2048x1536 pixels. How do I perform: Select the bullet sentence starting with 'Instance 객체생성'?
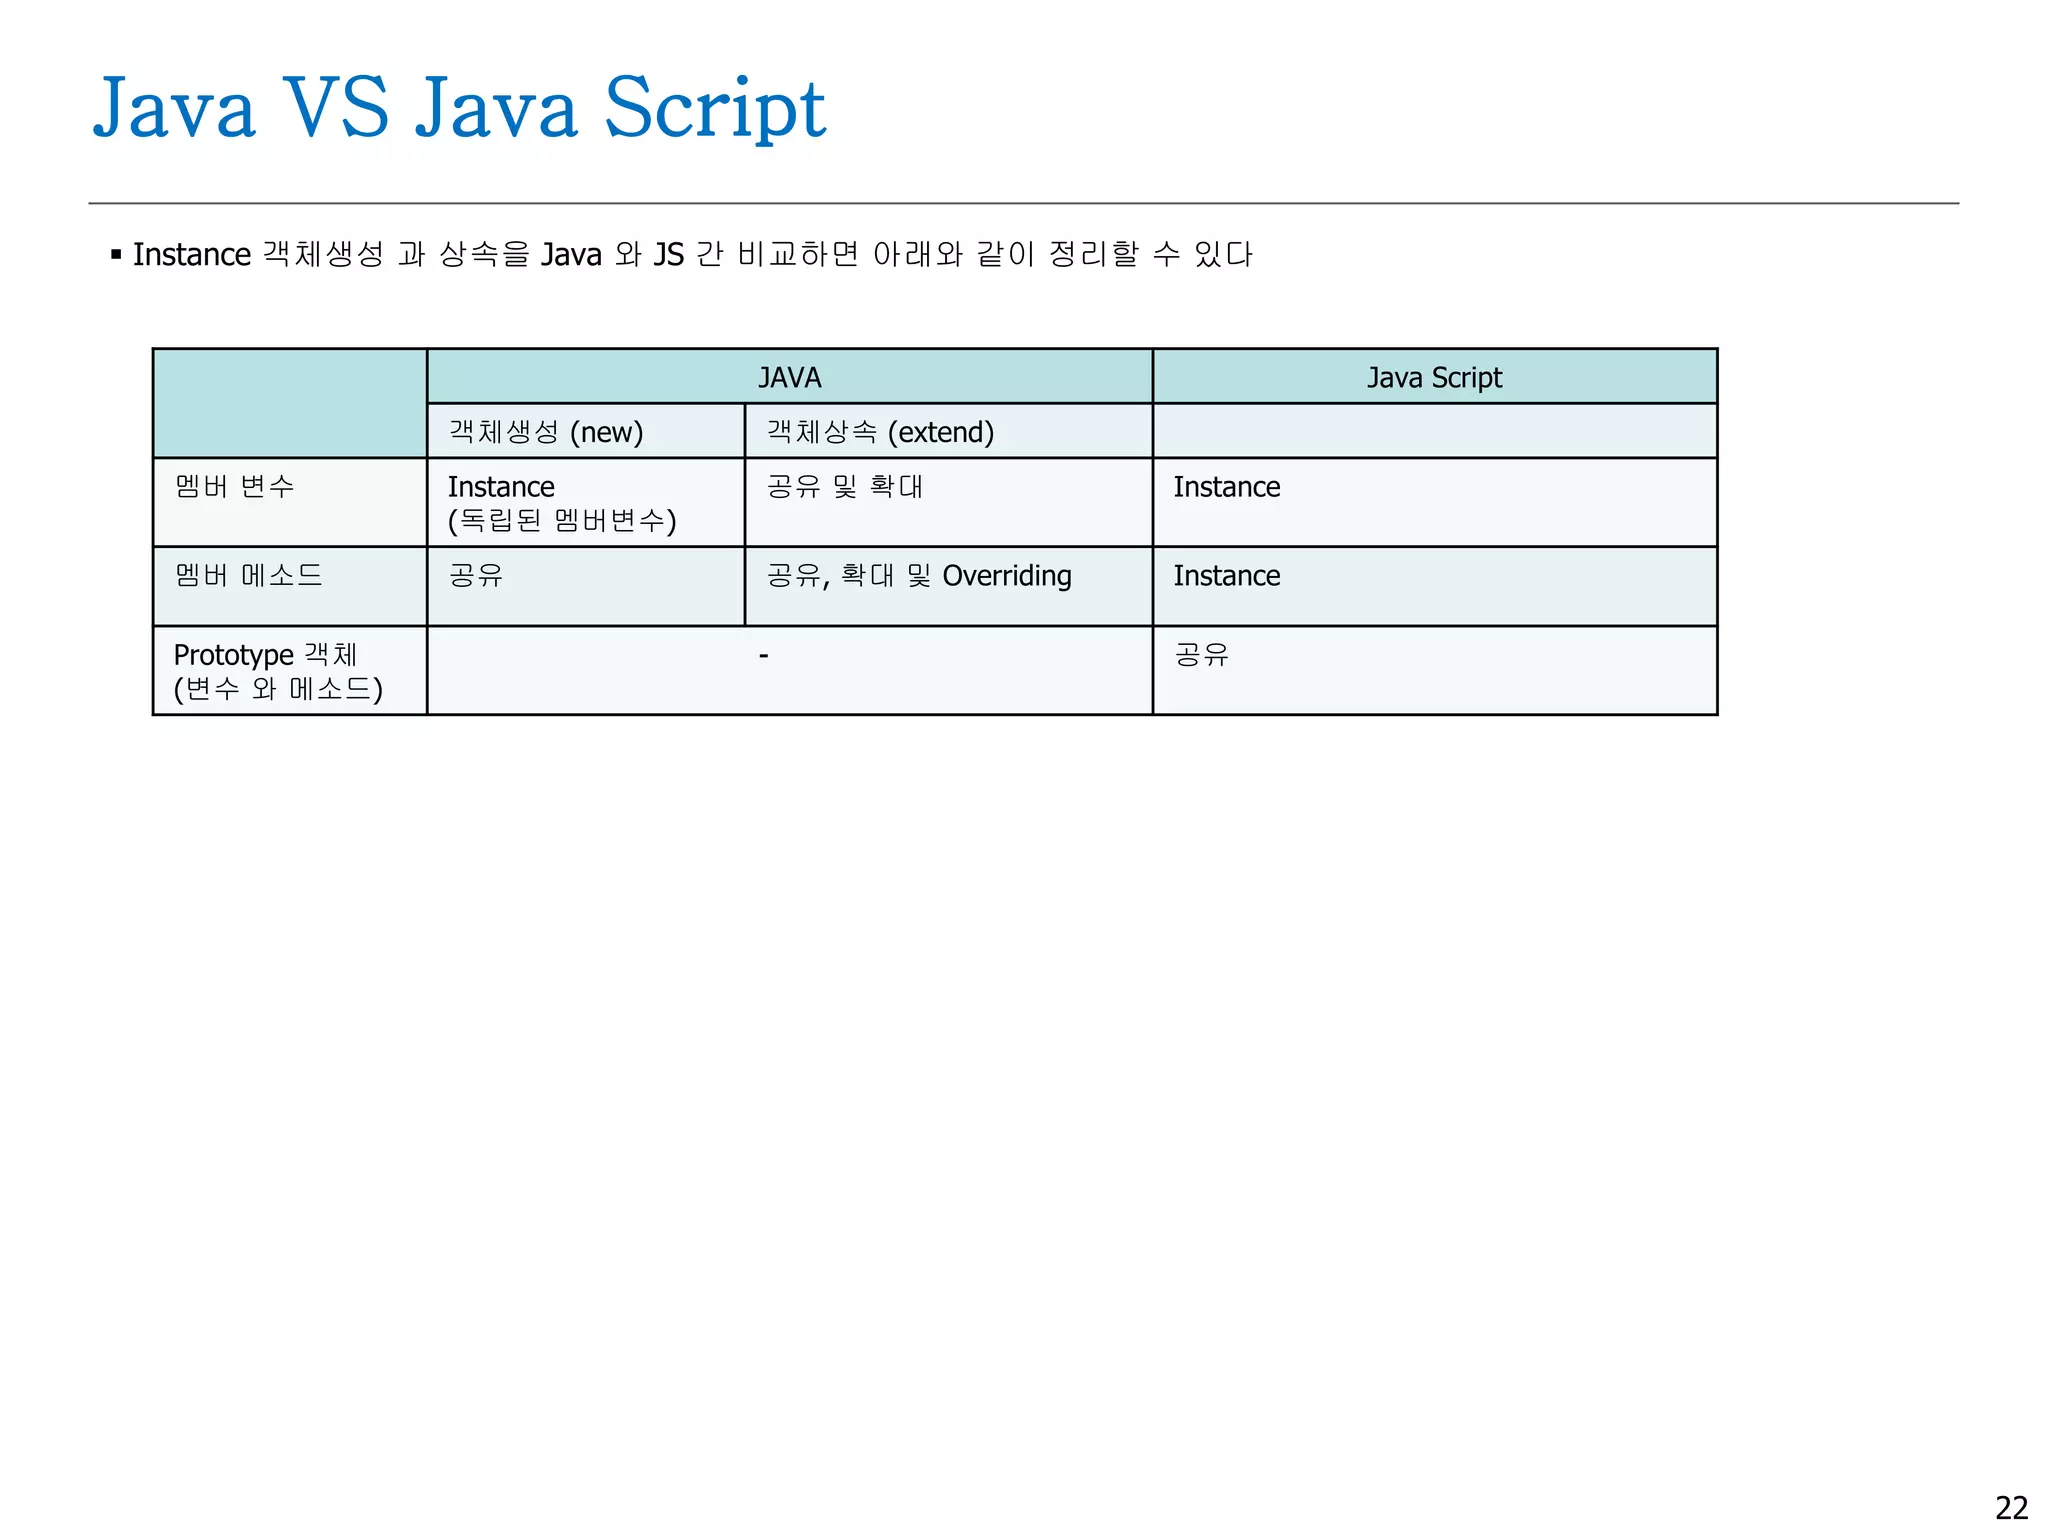coord(692,254)
